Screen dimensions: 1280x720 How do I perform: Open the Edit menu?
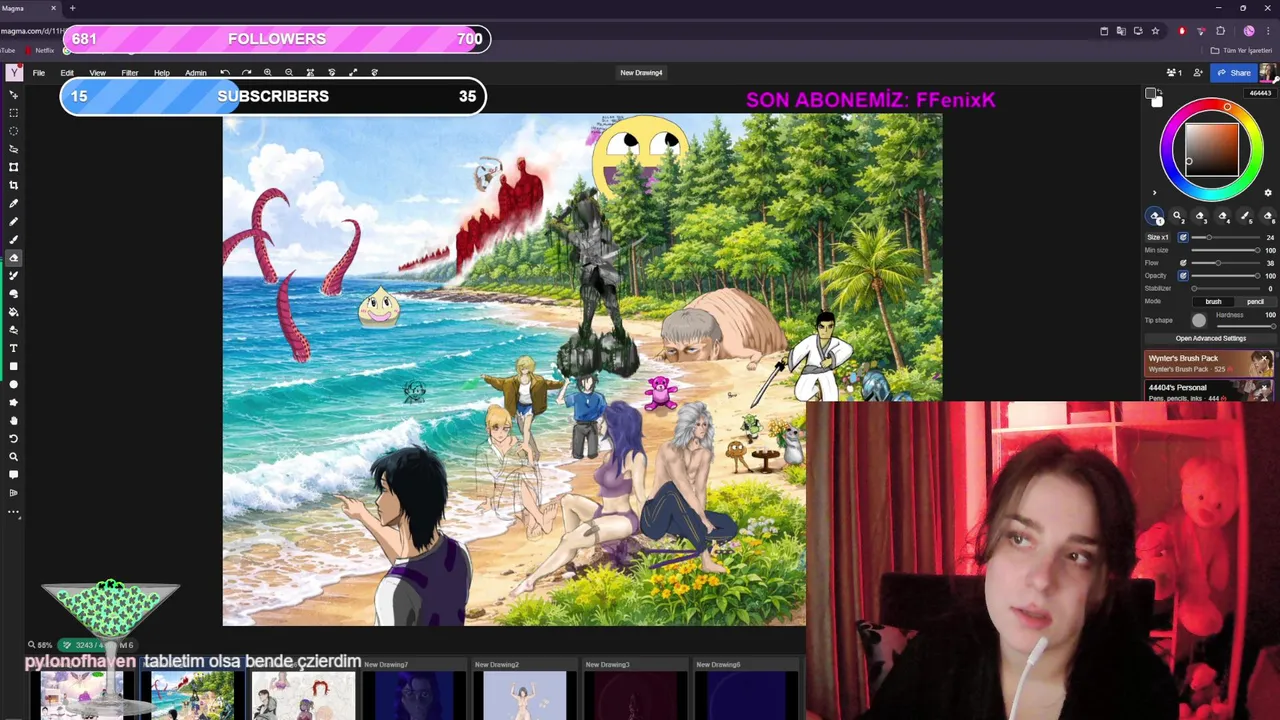67,73
